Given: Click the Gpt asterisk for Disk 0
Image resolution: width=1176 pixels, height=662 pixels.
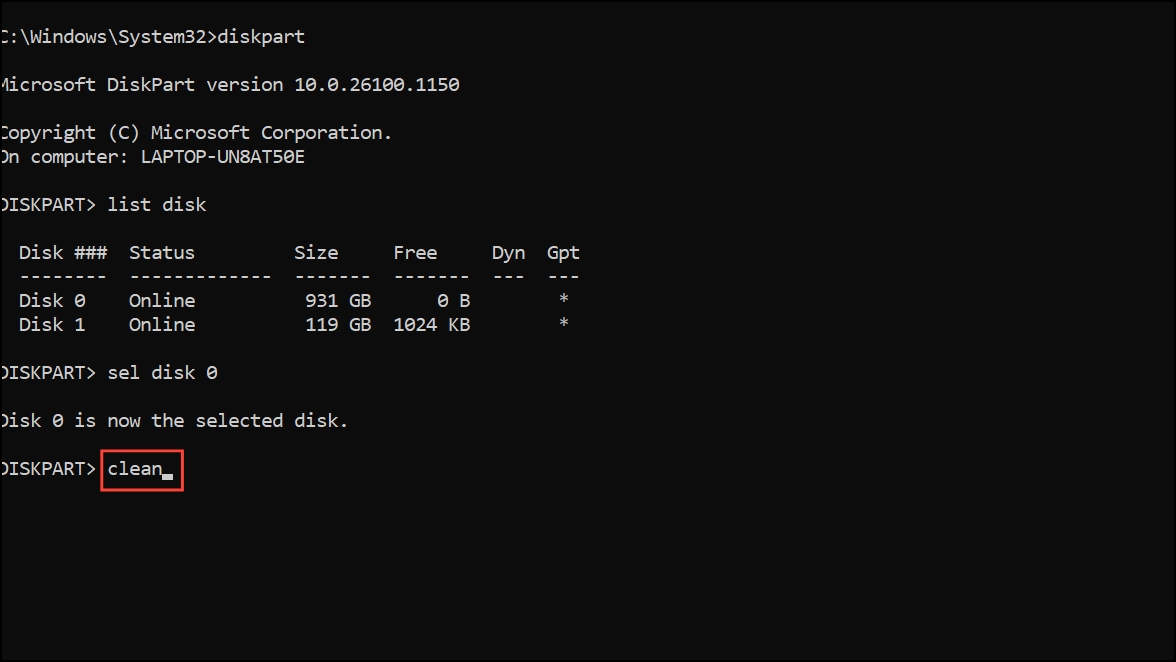Looking at the screenshot, I should point(564,299).
